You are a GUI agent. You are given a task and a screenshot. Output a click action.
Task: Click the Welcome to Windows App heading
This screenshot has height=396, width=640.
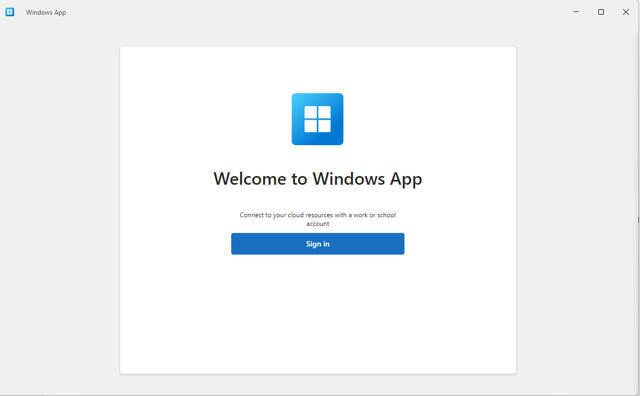coord(318,179)
